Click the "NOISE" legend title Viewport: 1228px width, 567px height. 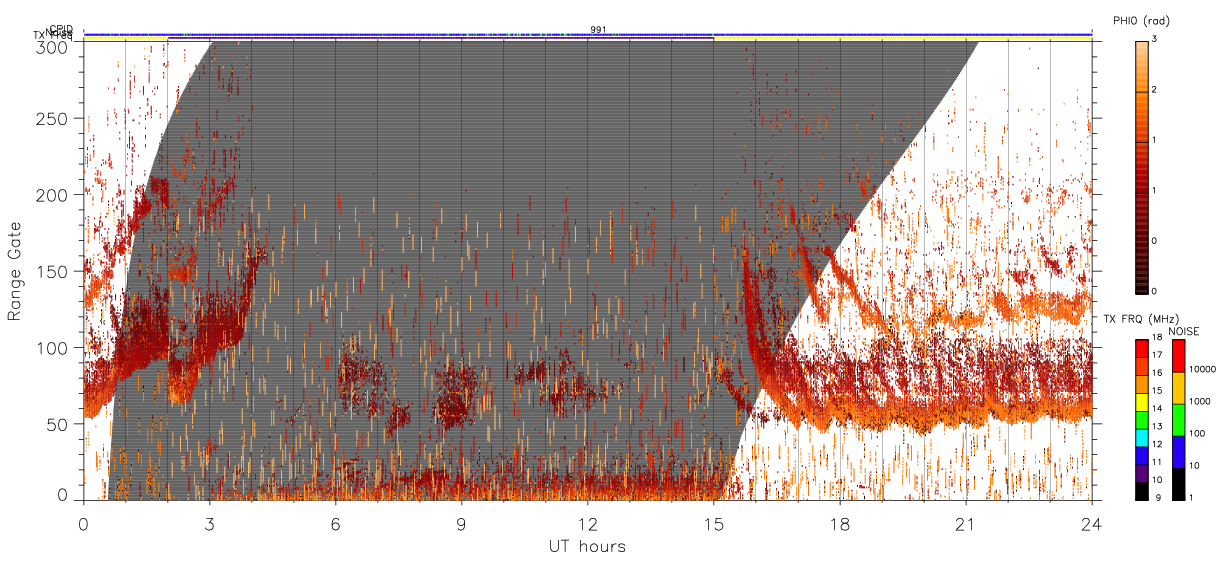click(x=1186, y=330)
